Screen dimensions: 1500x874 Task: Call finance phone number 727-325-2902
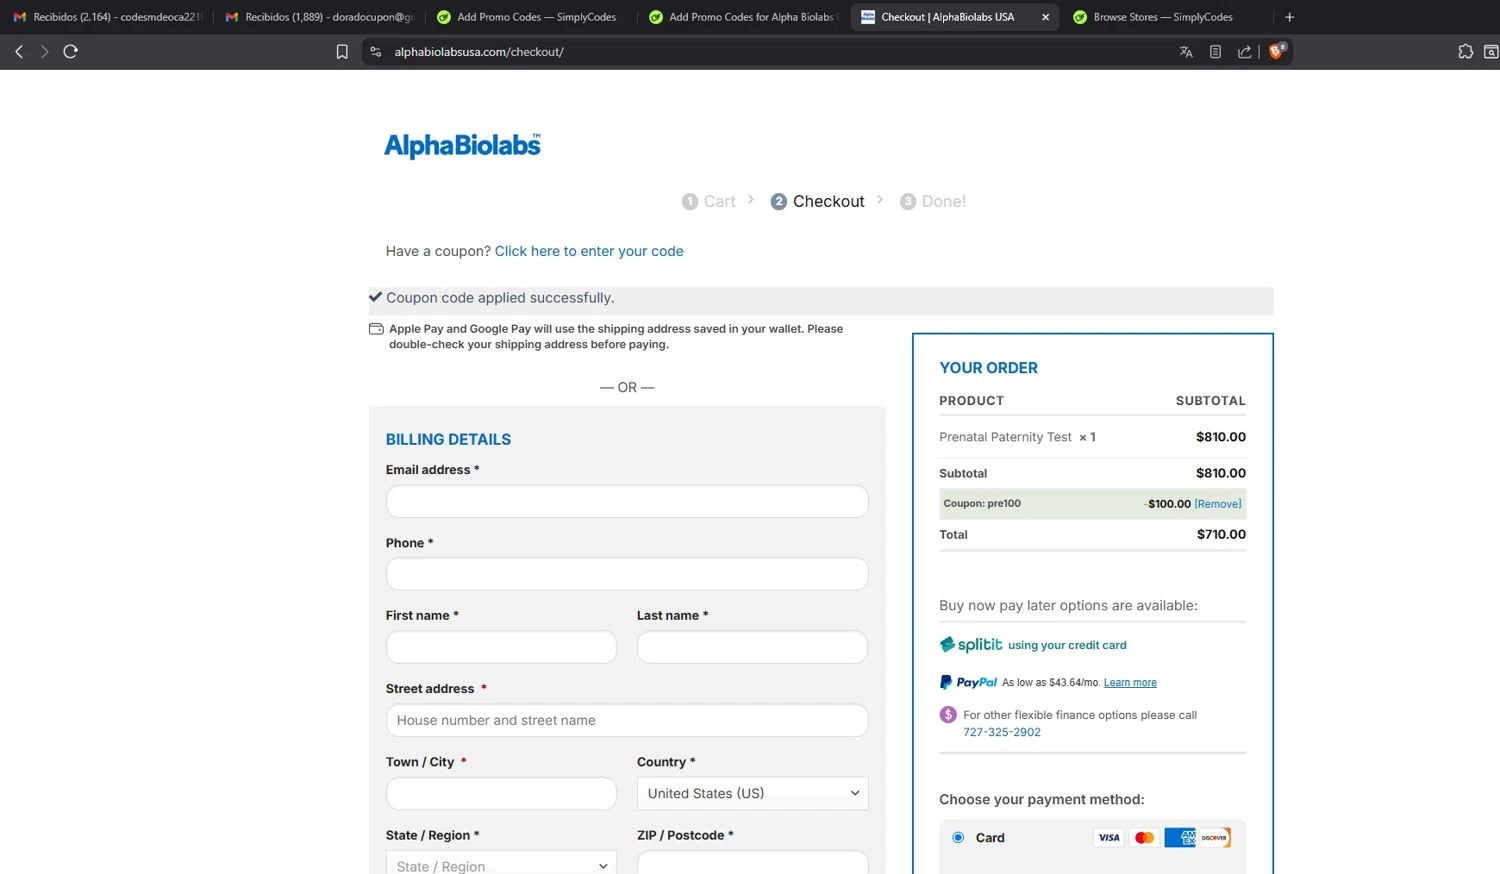click(1002, 732)
